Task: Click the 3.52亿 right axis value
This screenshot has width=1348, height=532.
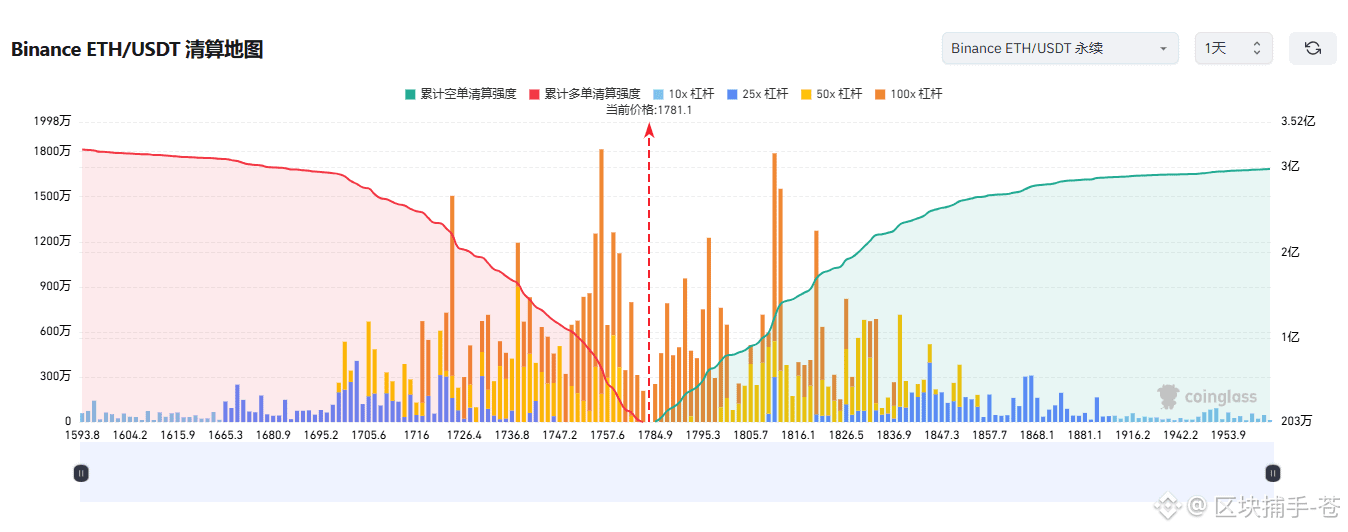Action: [x=1298, y=121]
